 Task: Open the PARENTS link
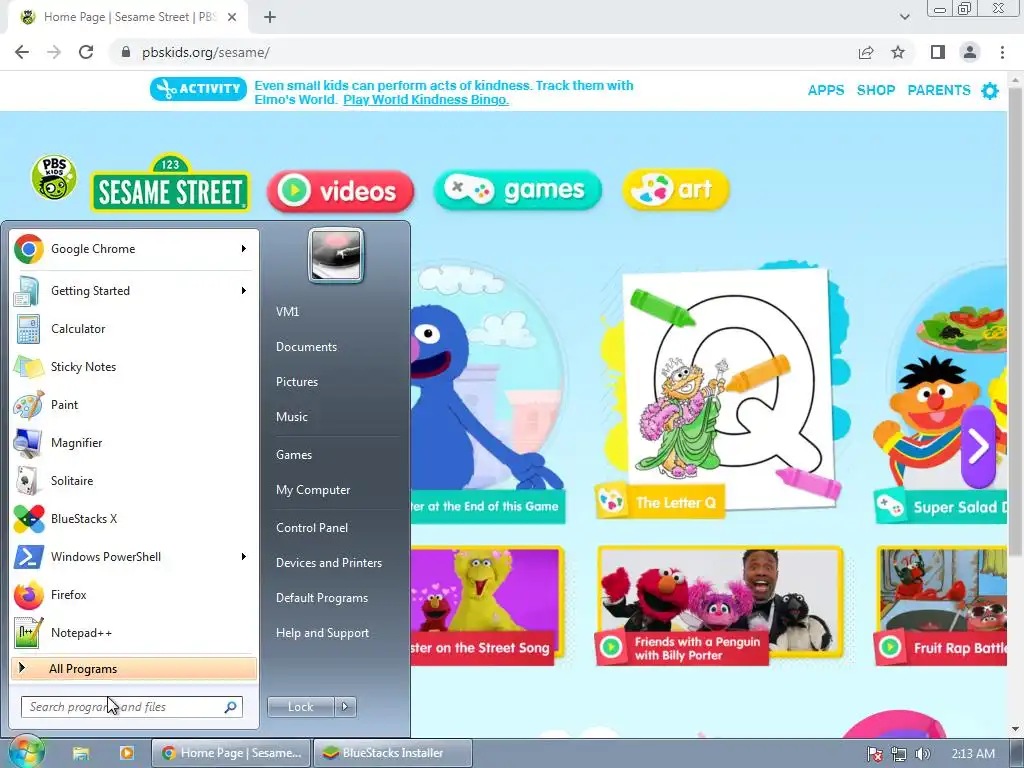(939, 90)
